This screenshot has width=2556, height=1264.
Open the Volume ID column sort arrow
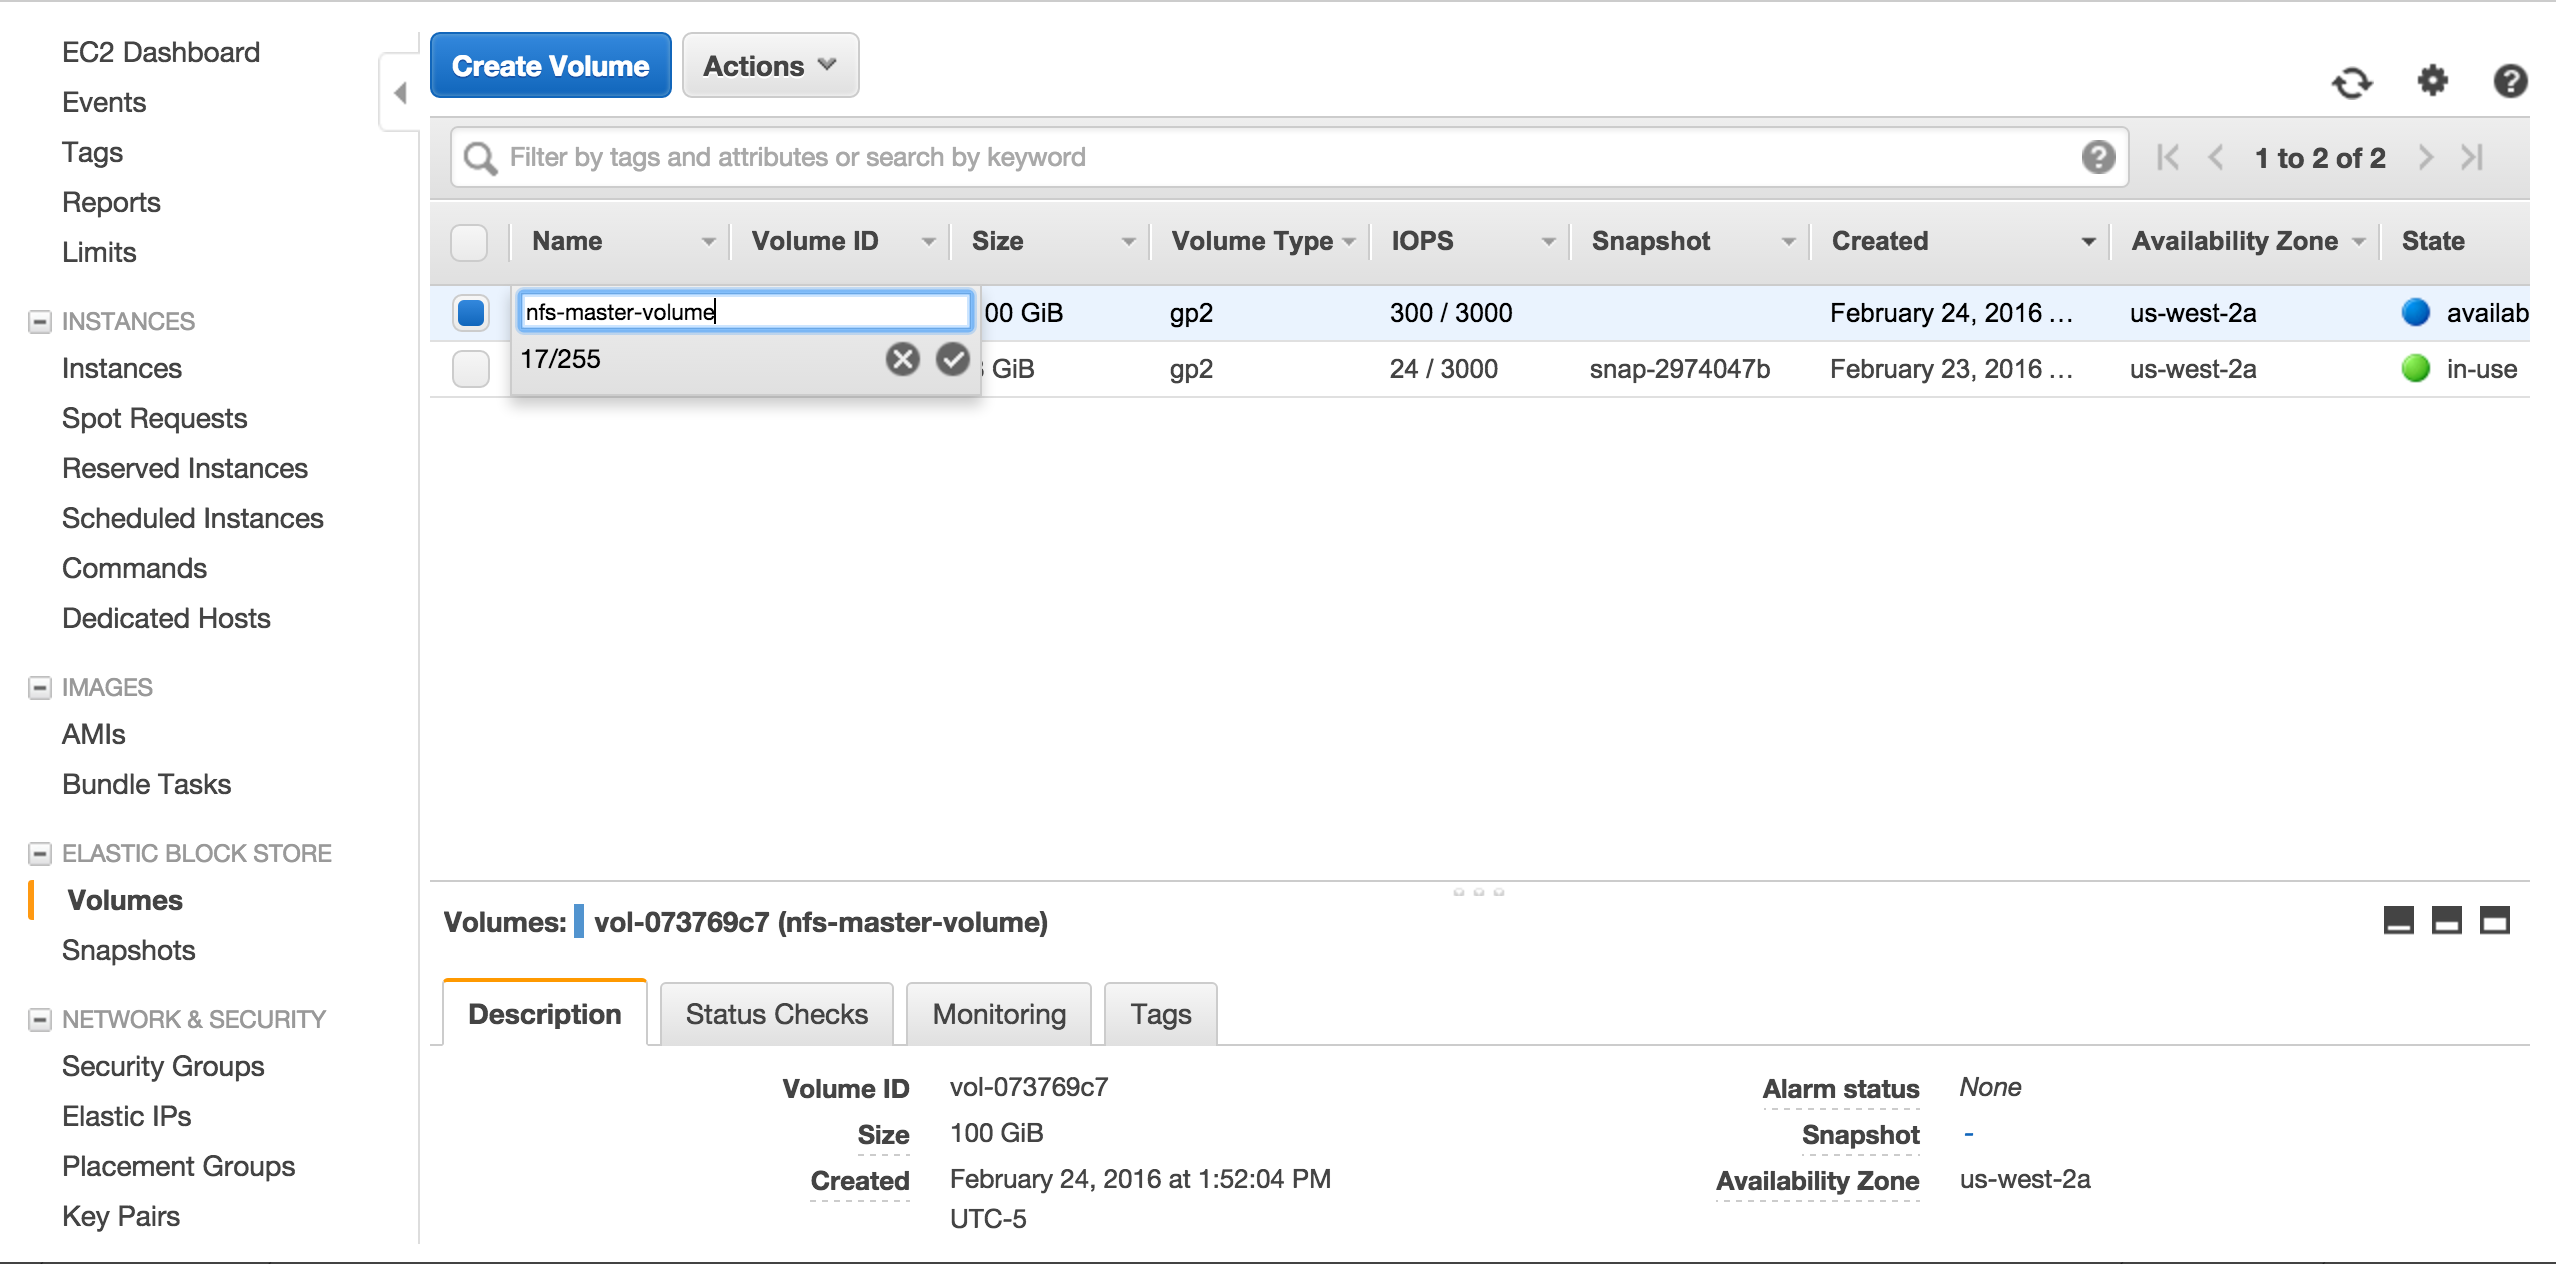(928, 242)
